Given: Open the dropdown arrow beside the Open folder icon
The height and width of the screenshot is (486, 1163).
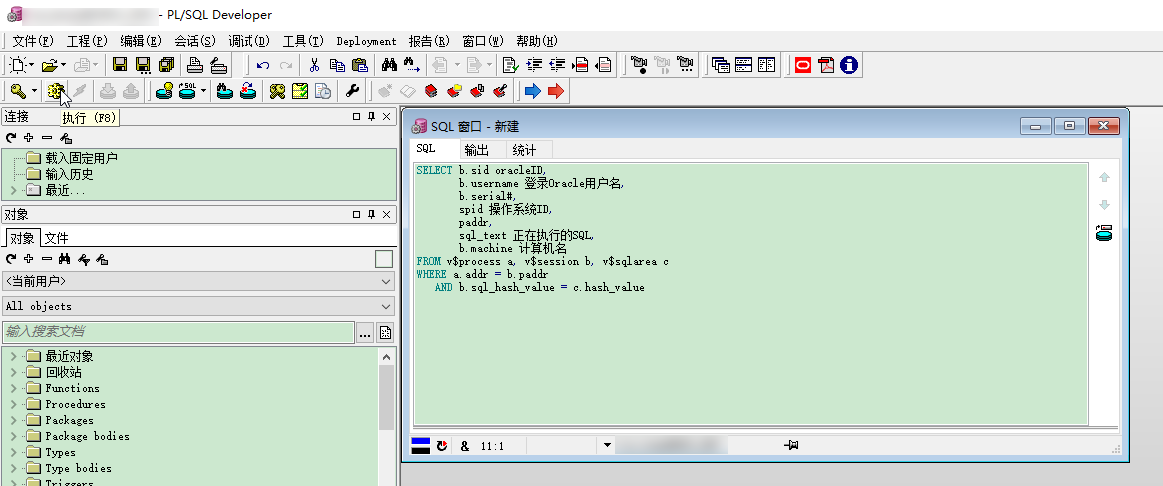Looking at the screenshot, I should 64,65.
